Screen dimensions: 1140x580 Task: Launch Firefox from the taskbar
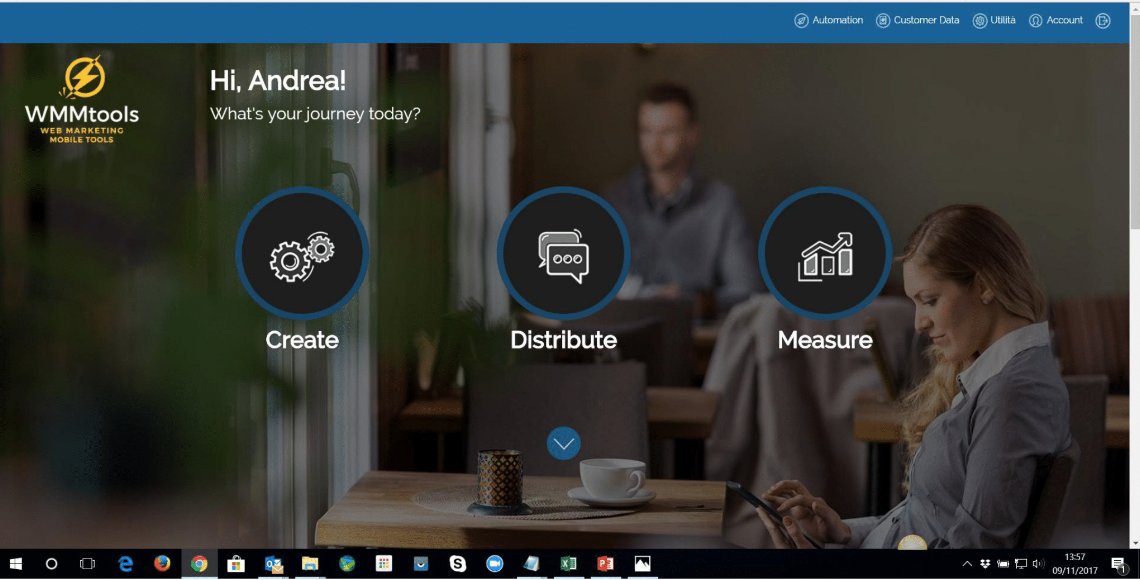[162, 564]
